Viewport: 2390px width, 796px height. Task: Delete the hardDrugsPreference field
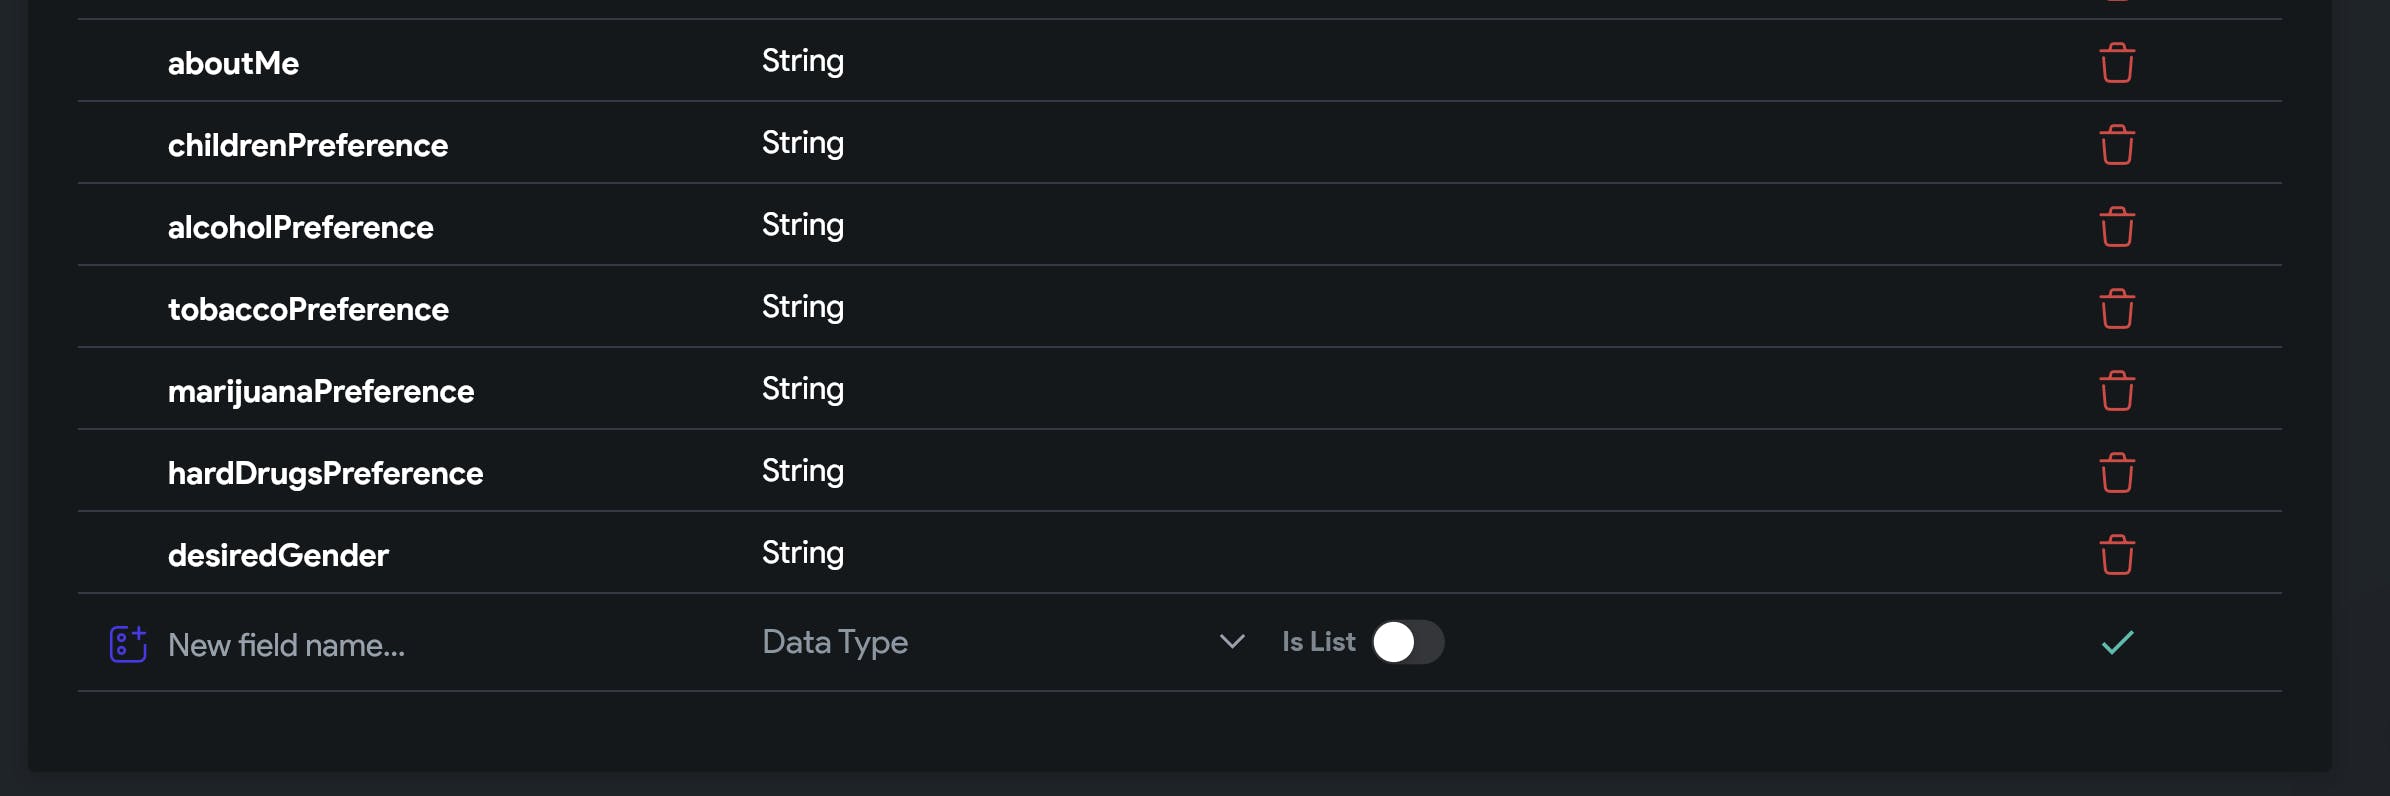click(x=2116, y=473)
